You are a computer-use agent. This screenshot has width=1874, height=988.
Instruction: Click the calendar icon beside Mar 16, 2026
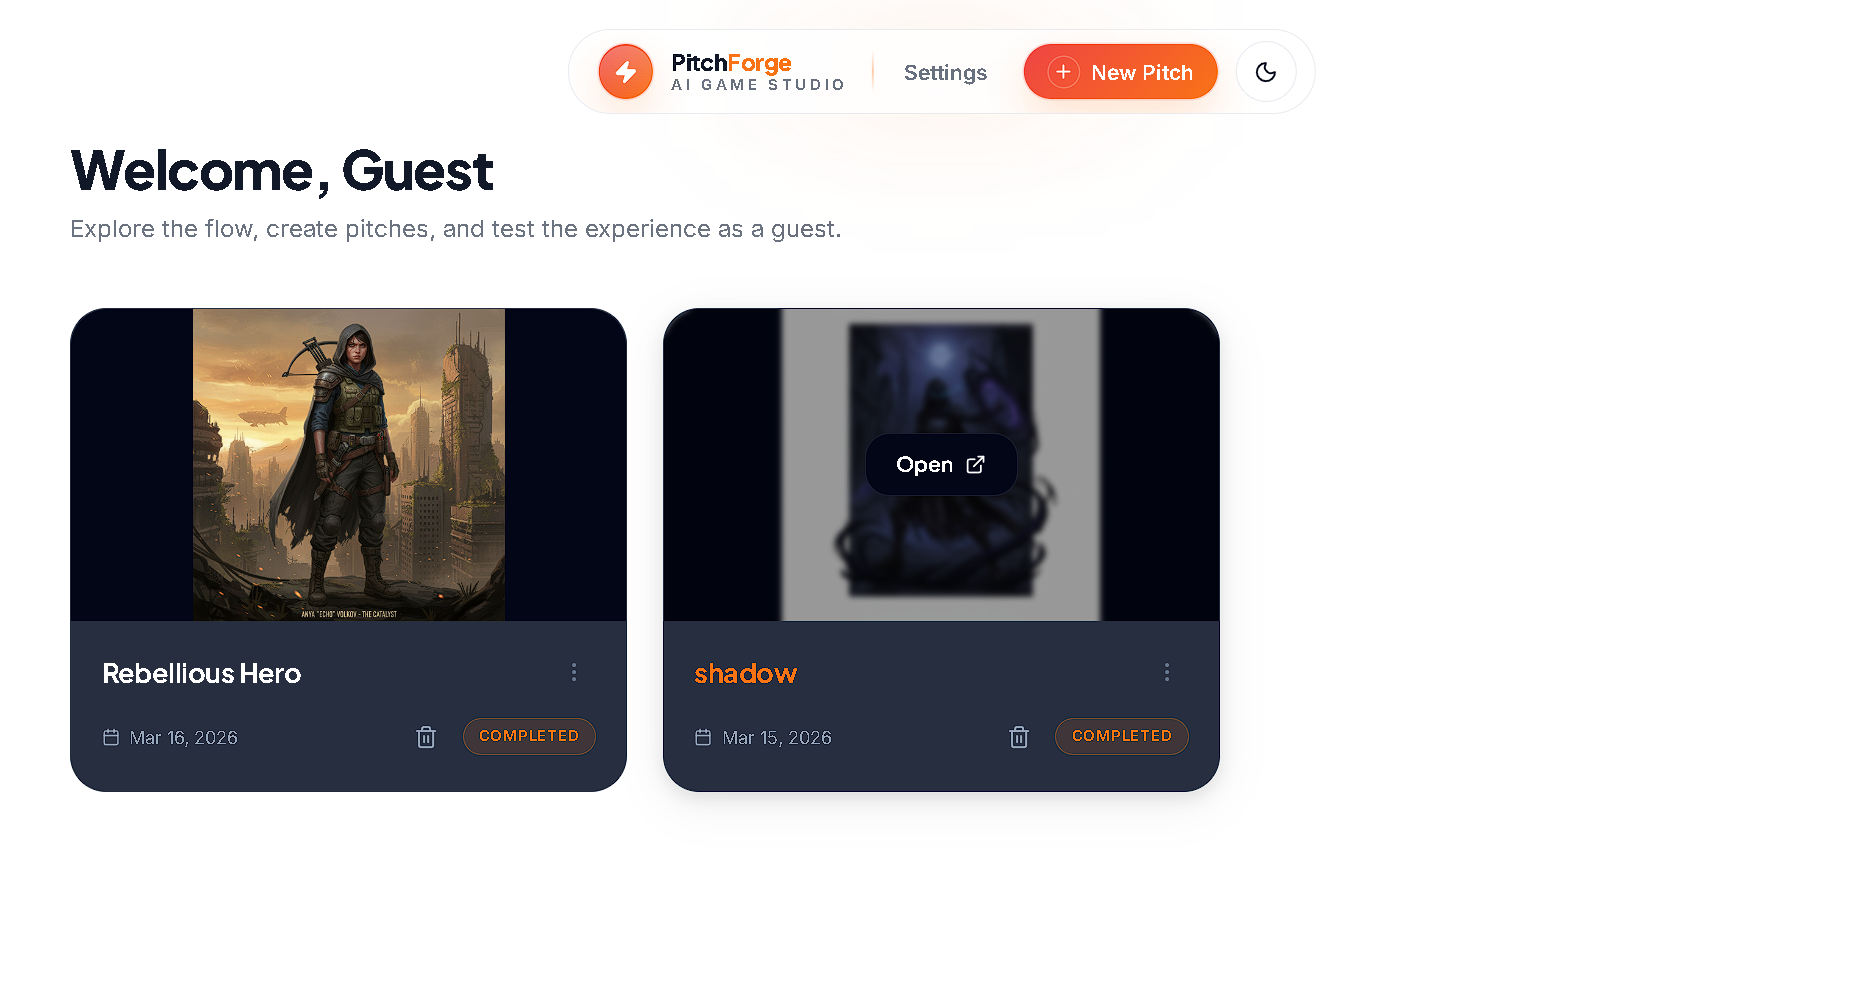pos(111,737)
